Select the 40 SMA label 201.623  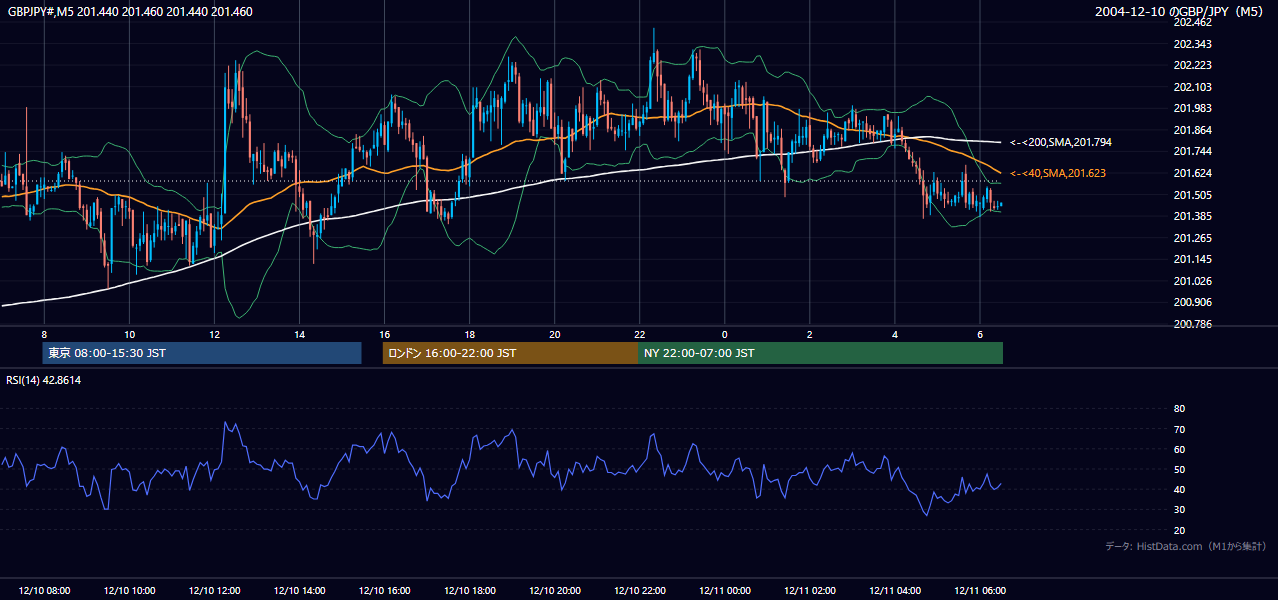pos(1058,174)
